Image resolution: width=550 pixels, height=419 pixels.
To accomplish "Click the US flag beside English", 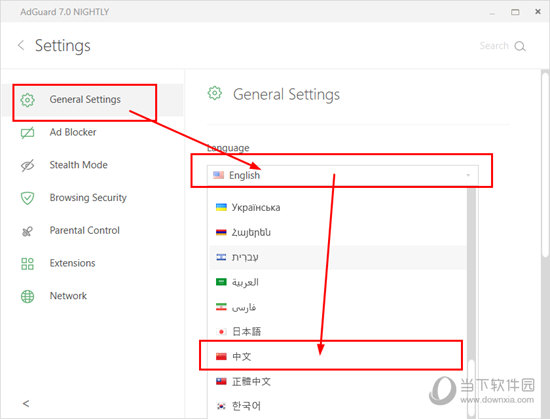I will pyautogui.click(x=218, y=175).
